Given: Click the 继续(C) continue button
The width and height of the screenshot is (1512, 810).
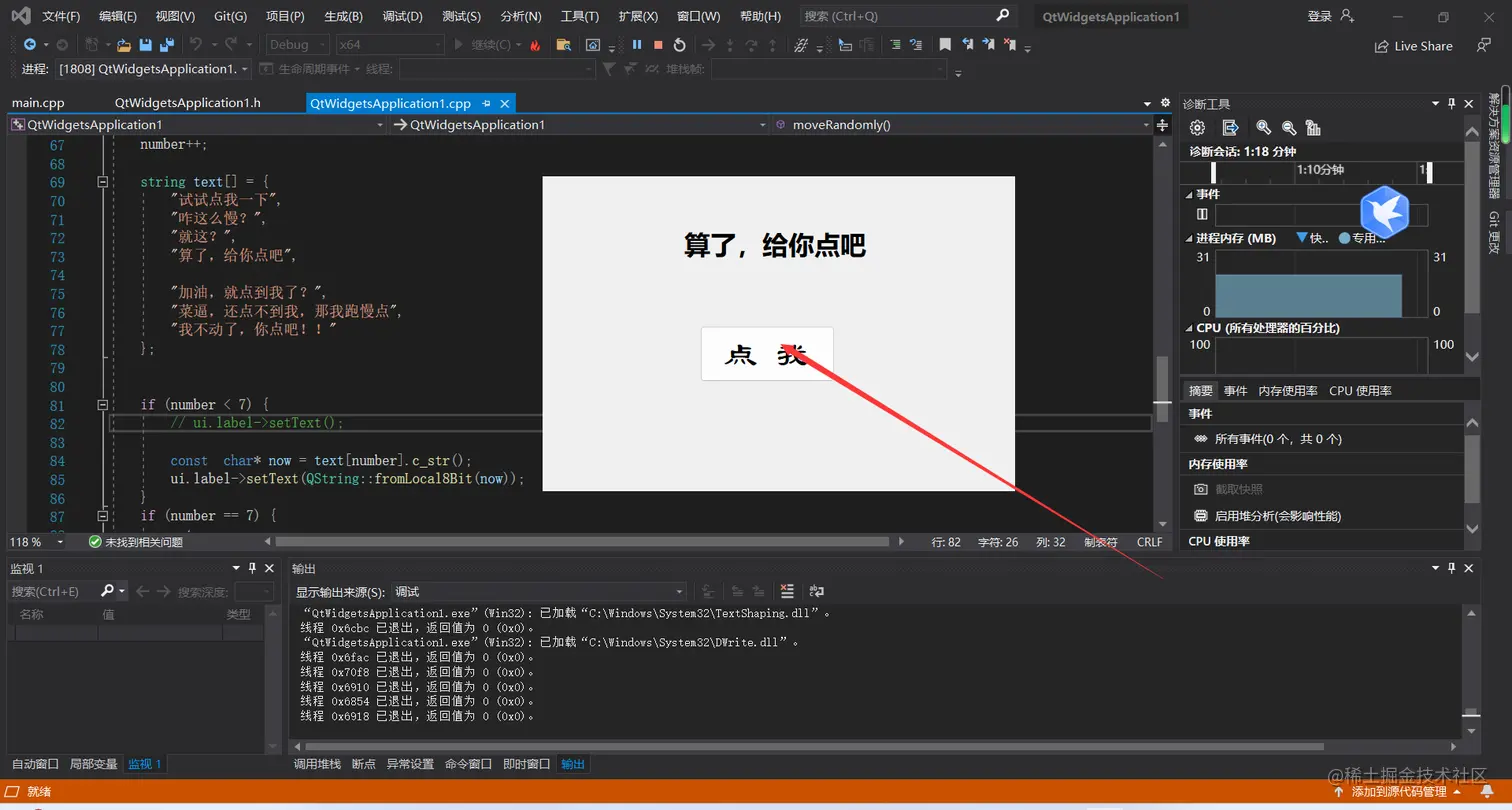Looking at the screenshot, I should pyautogui.click(x=487, y=45).
